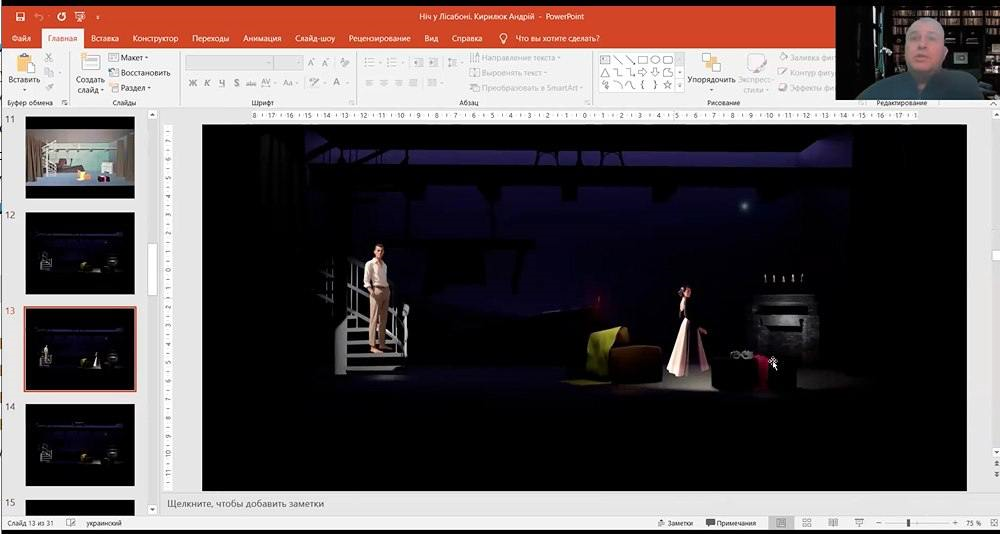Open the font size combo box
1000x534 pixels.
coord(289,63)
